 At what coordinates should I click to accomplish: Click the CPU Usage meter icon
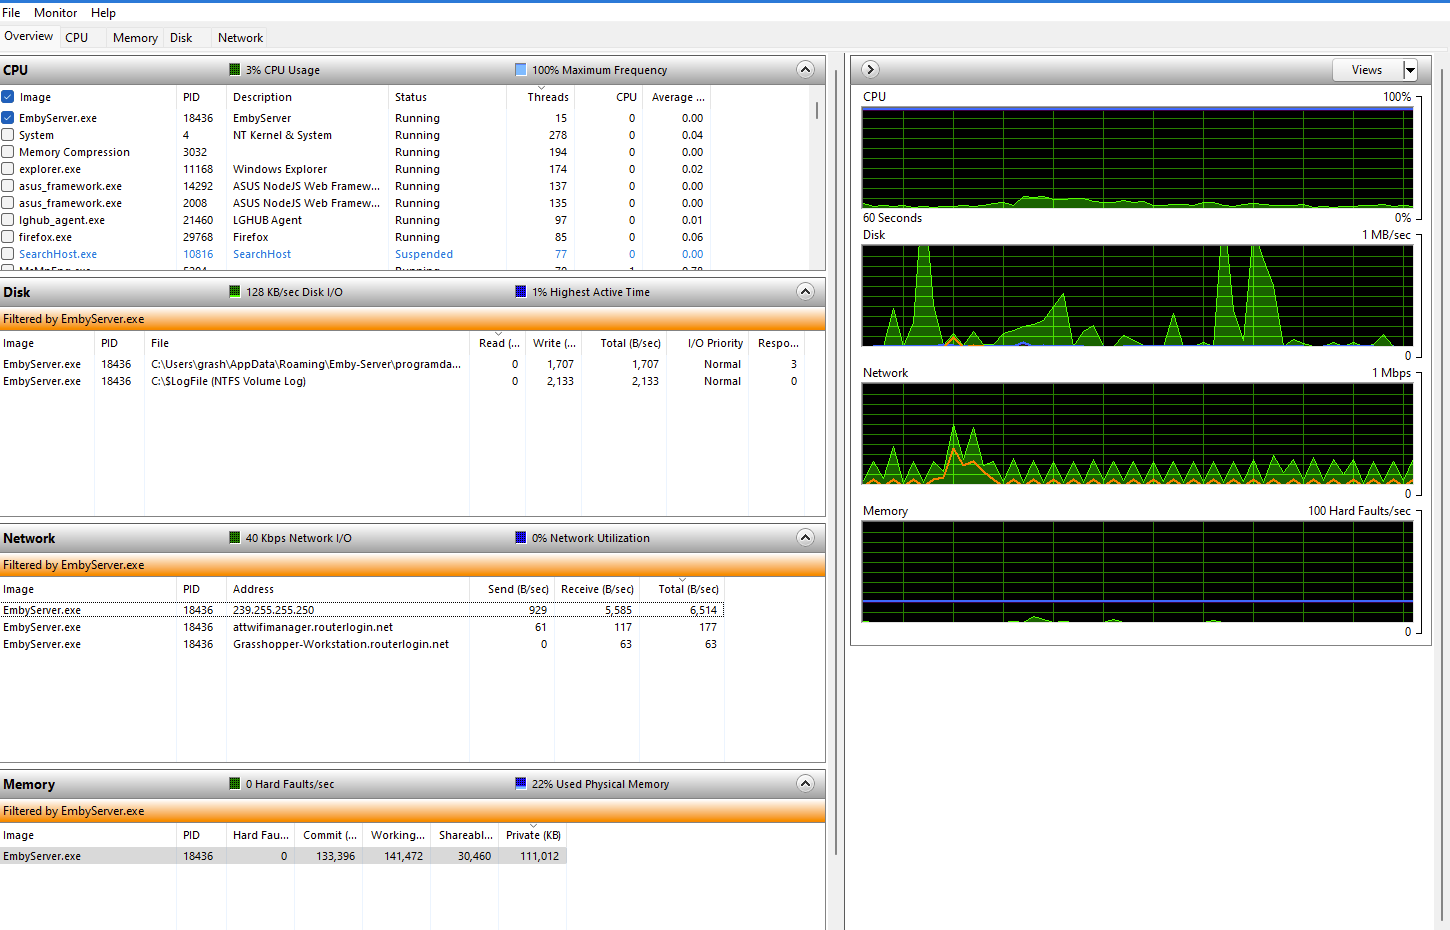(x=235, y=70)
